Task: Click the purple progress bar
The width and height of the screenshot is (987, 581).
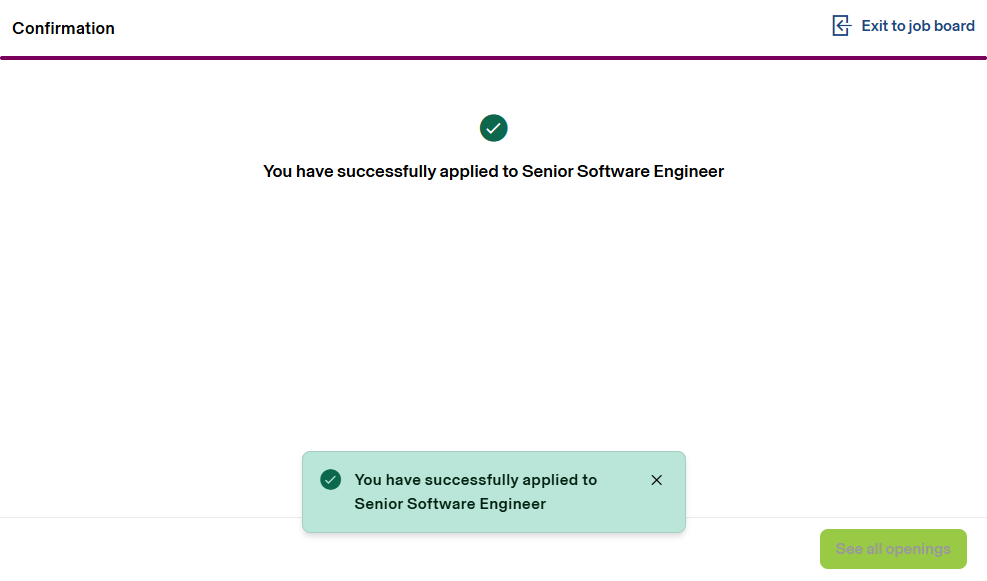Action: (x=493, y=58)
